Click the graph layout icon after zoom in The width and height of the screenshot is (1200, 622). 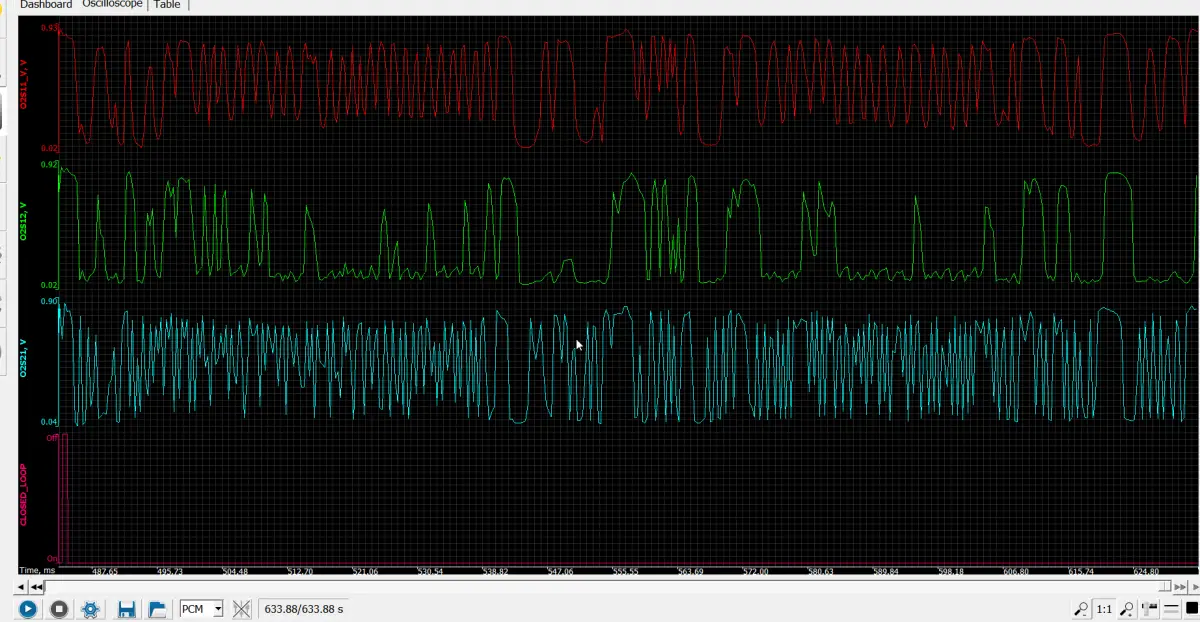1149,609
